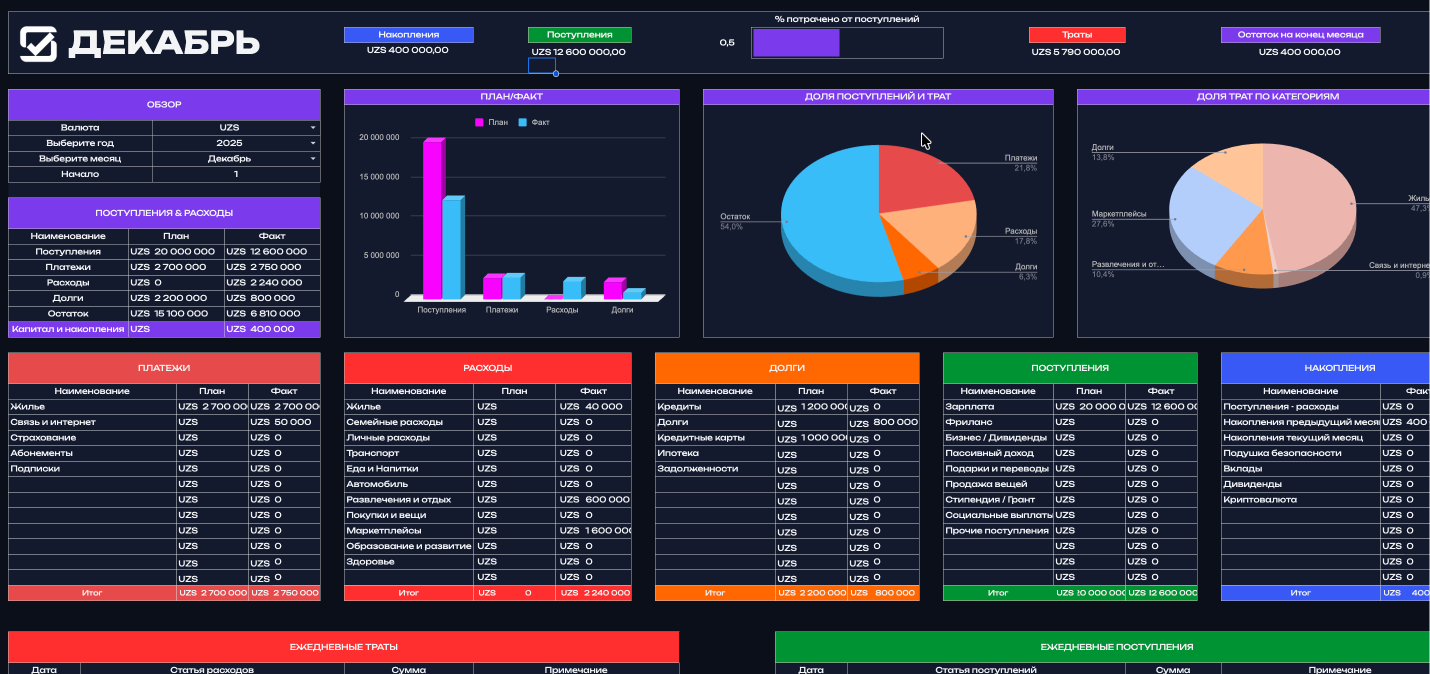Select the Зарплата row name cell
1430x674 pixels.
pos(997,407)
